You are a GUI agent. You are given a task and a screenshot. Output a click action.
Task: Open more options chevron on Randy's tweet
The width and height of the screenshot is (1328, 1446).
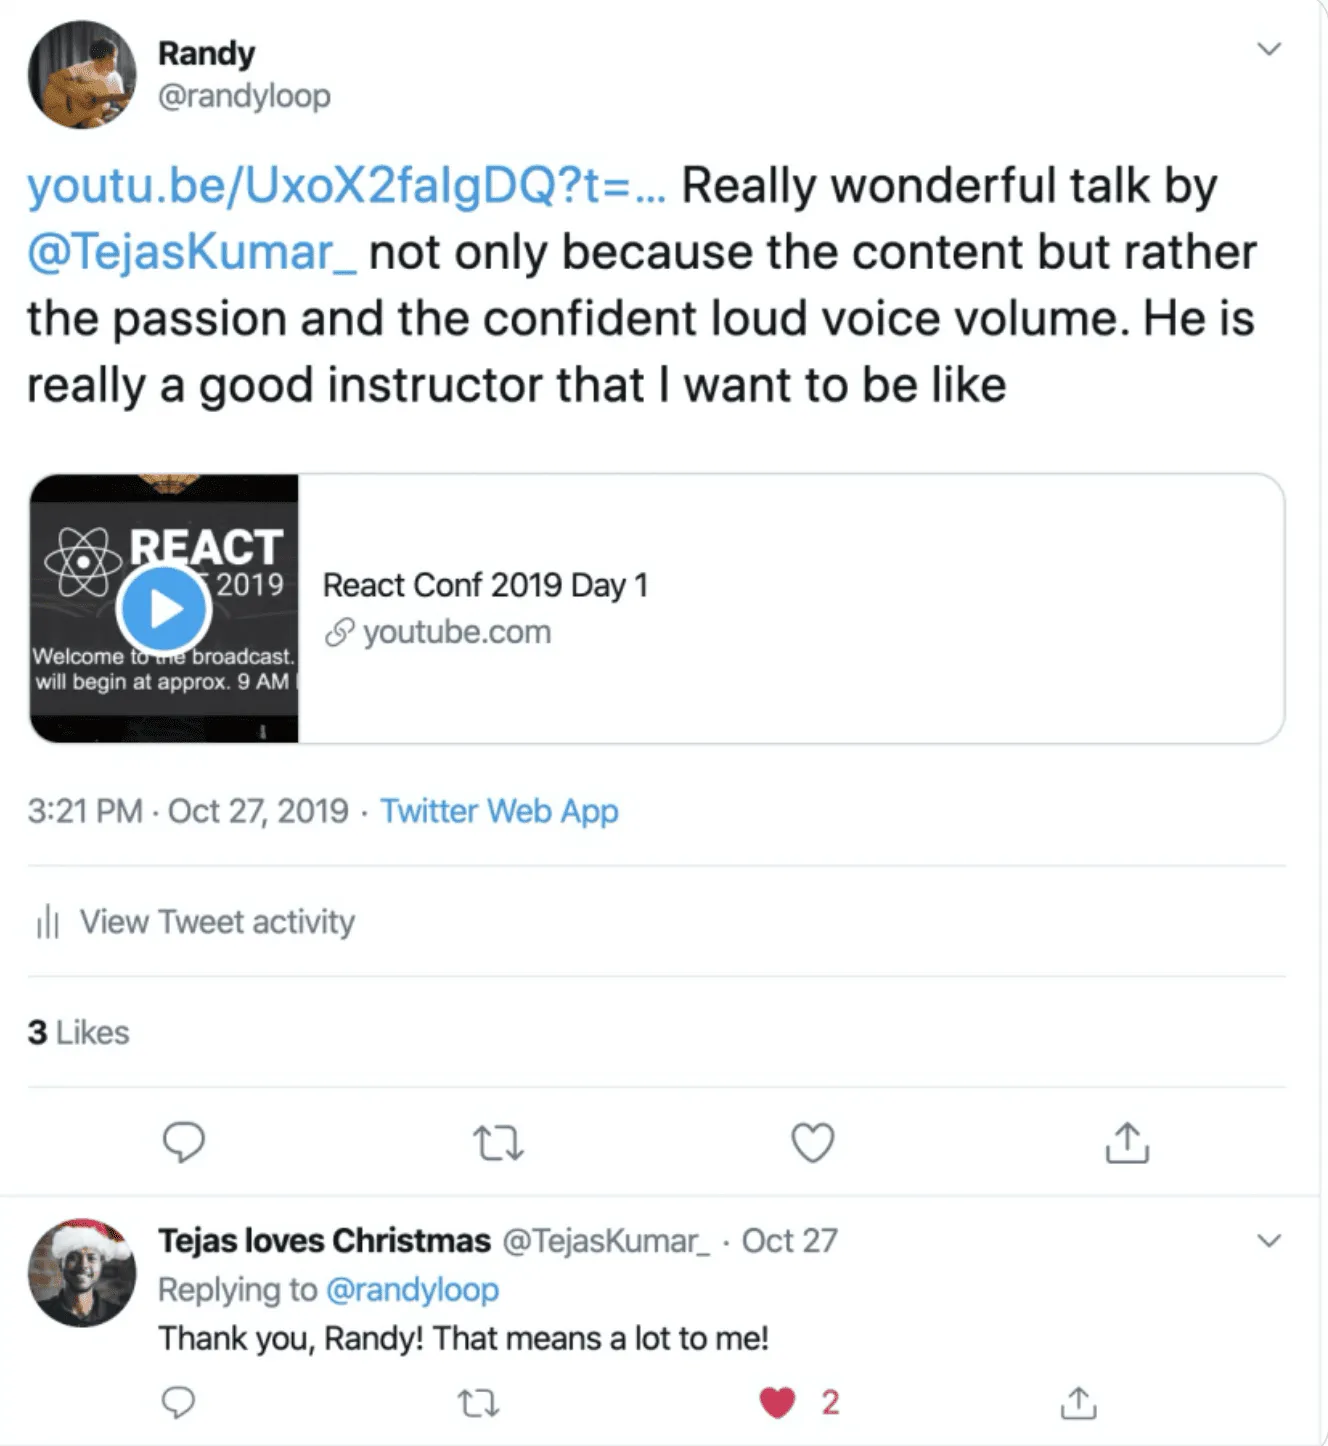click(1269, 49)
